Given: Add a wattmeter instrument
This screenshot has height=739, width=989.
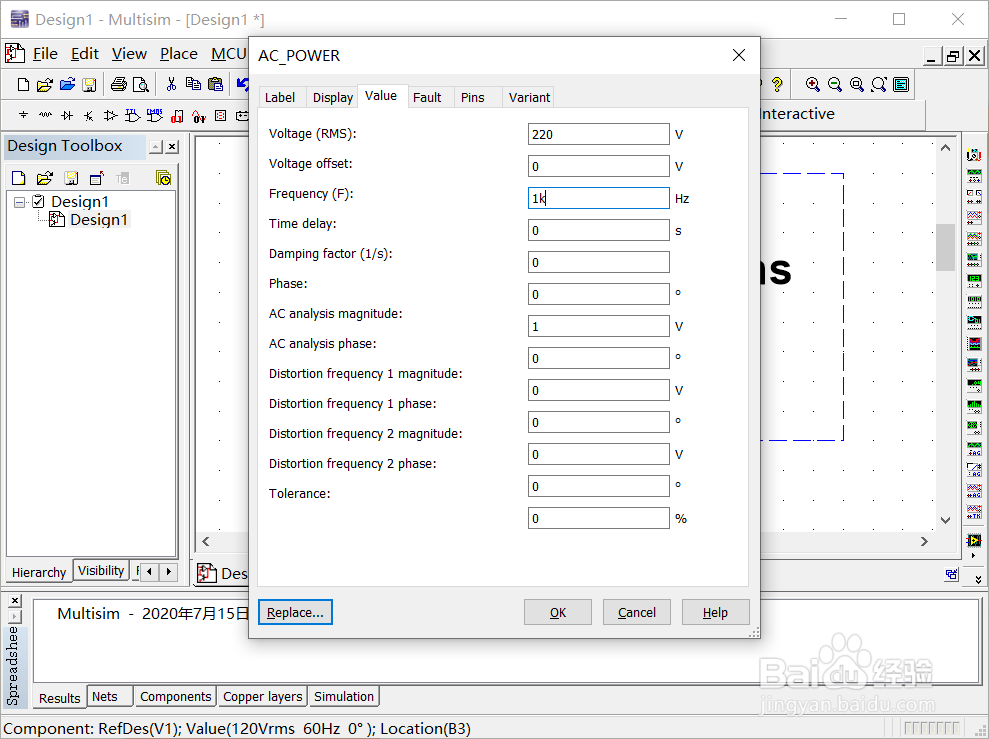Looking at the screenshot, I should click(x=974, y=196).
